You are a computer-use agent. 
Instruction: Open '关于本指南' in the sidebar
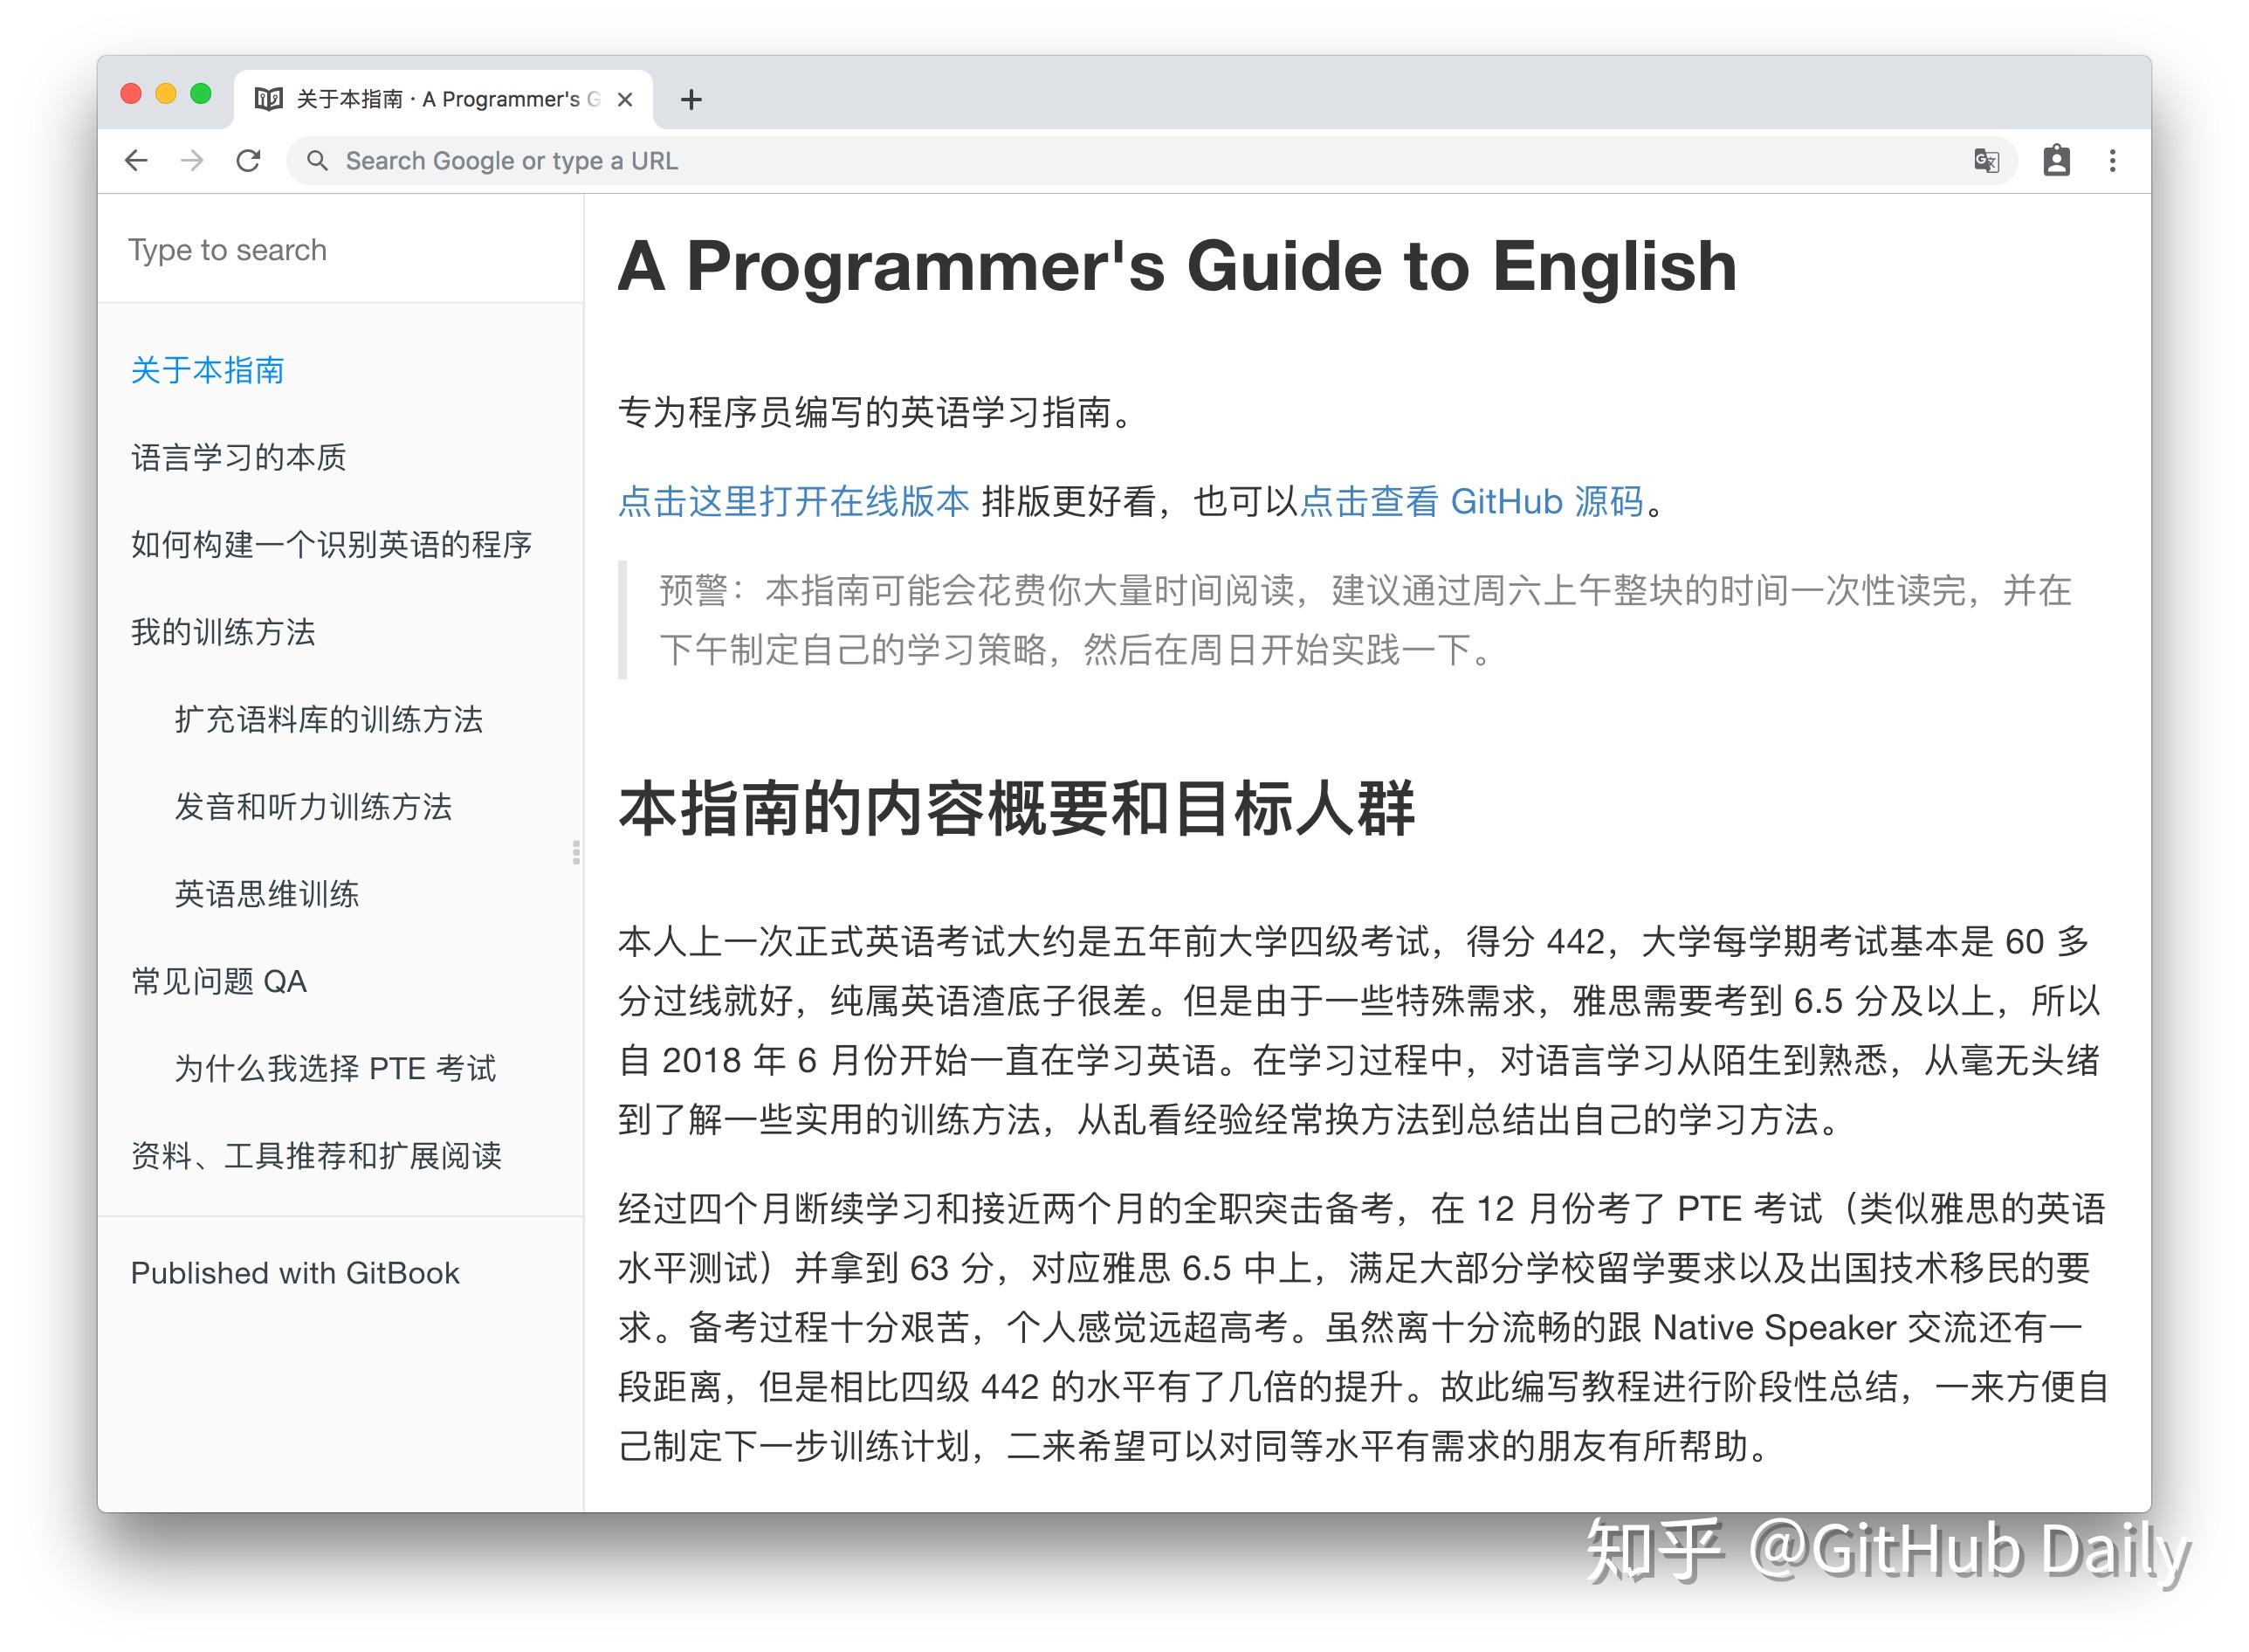pyautogui.click(x=207, y=371)
